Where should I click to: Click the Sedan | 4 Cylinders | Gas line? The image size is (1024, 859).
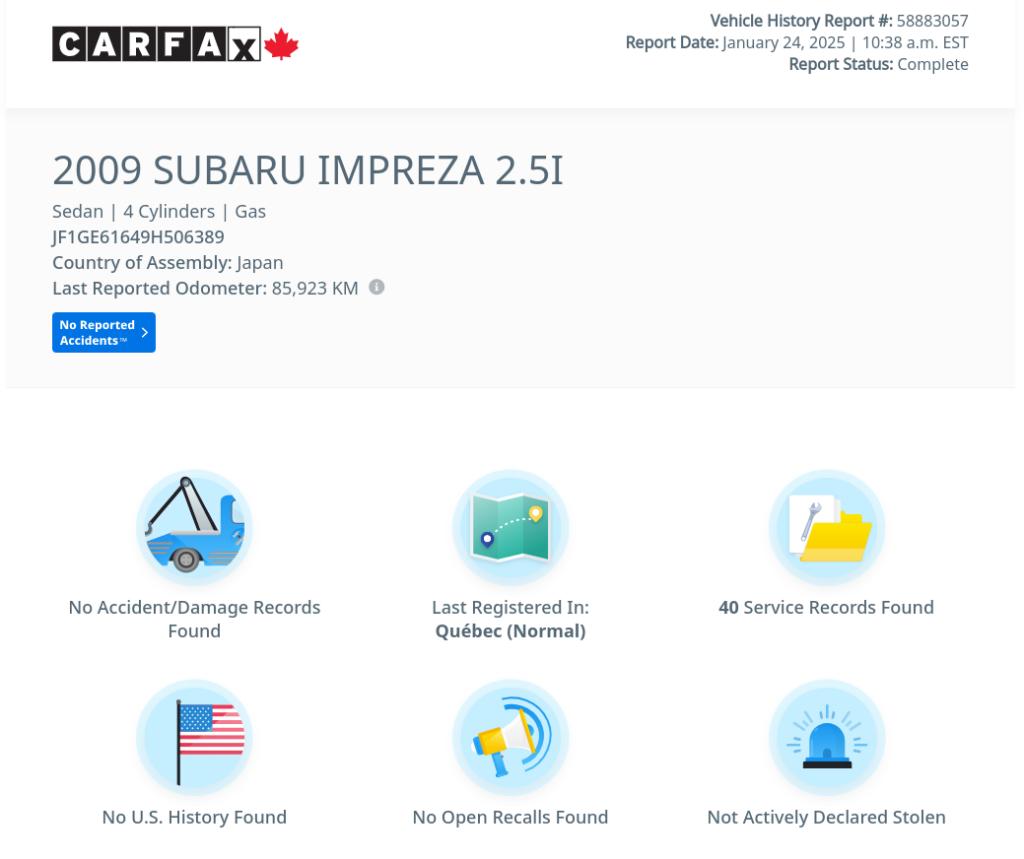159,212
